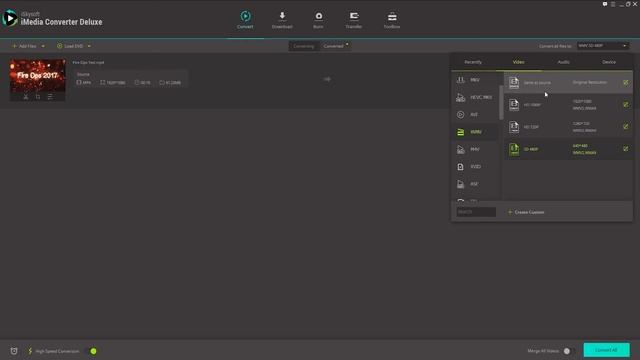Click edit checkbox for Same as source preset
The width and height of the screenshot is (640, 360).
coord(626,82)
